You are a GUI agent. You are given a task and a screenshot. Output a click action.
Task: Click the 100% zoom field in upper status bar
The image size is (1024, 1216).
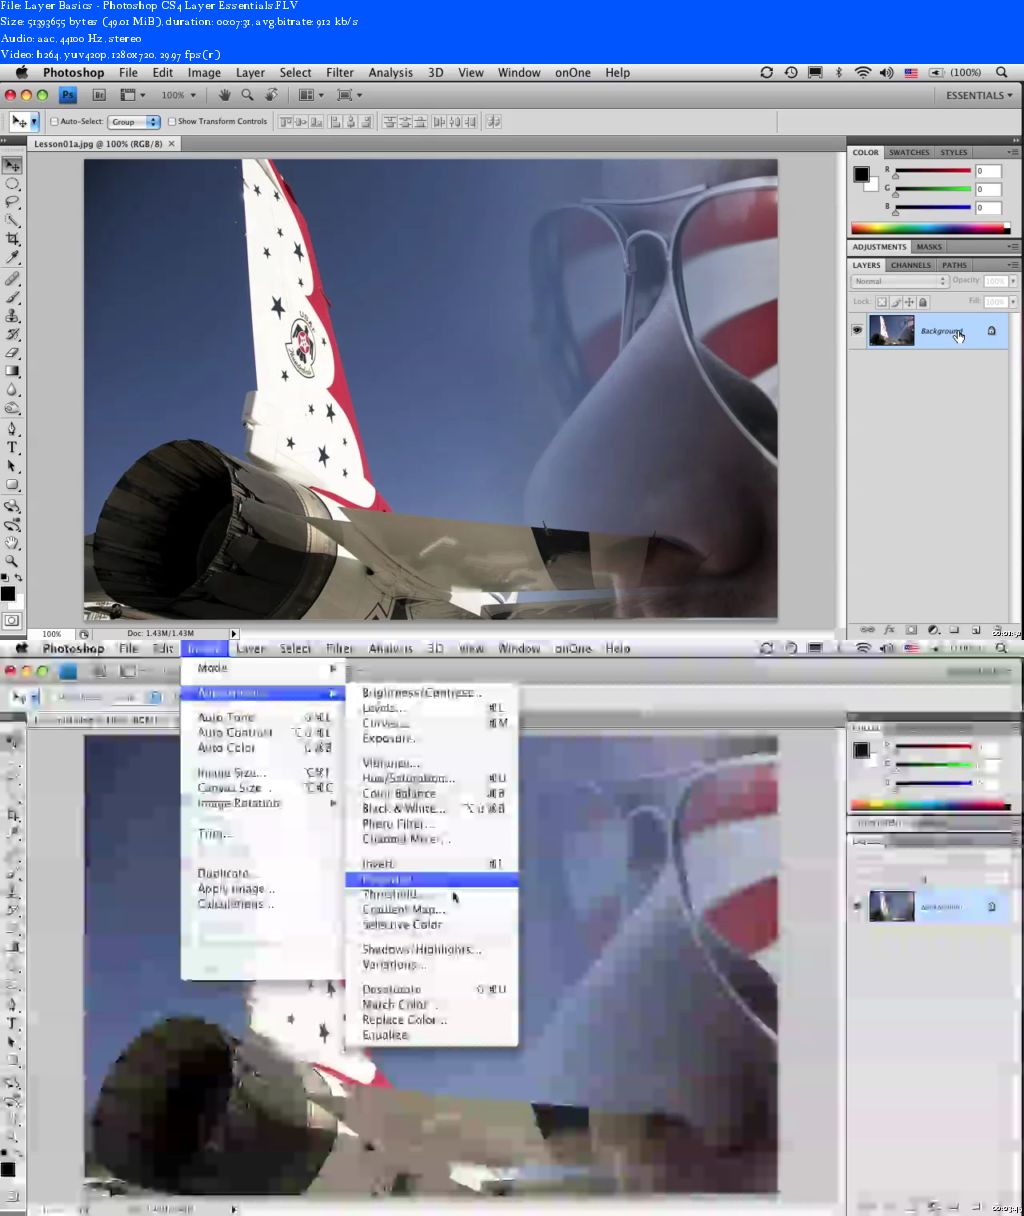click(52, 634)
